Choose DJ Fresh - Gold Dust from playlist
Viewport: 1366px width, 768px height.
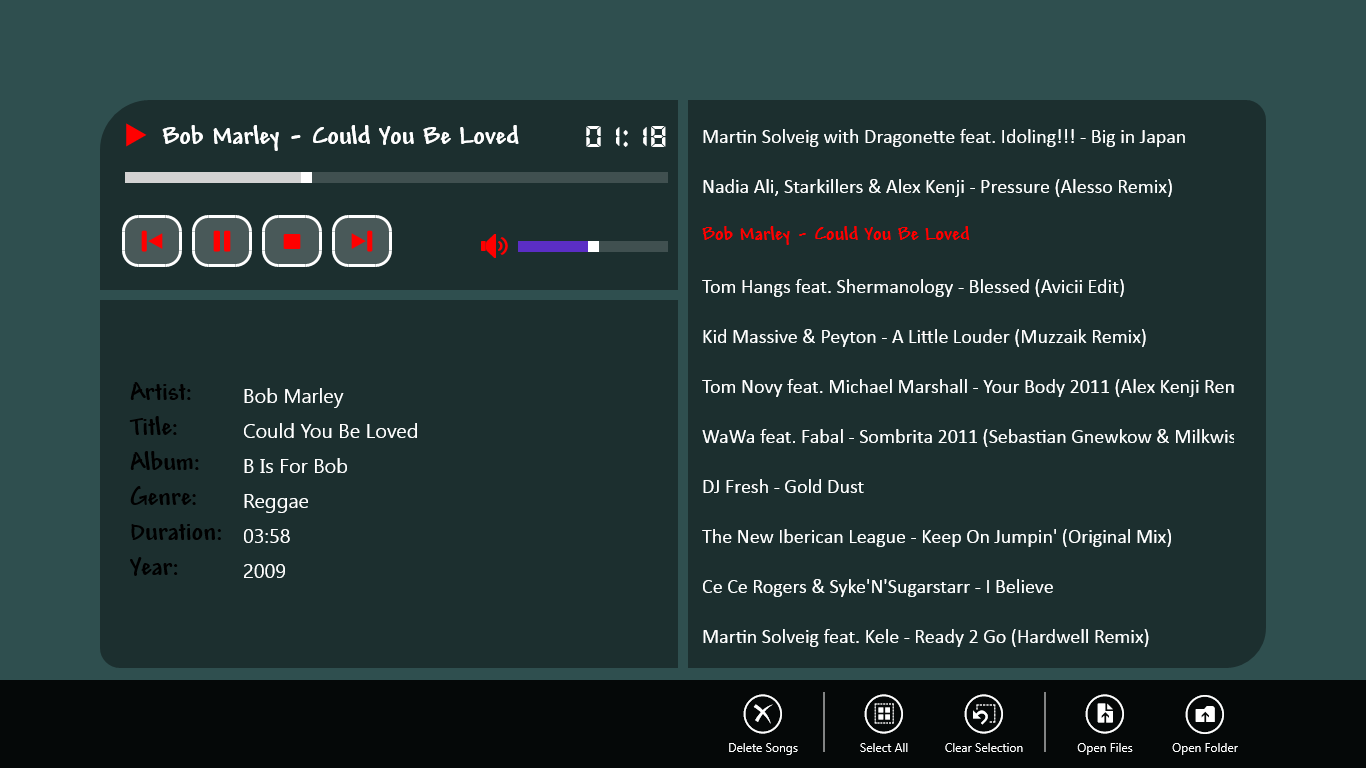[783, 487]
